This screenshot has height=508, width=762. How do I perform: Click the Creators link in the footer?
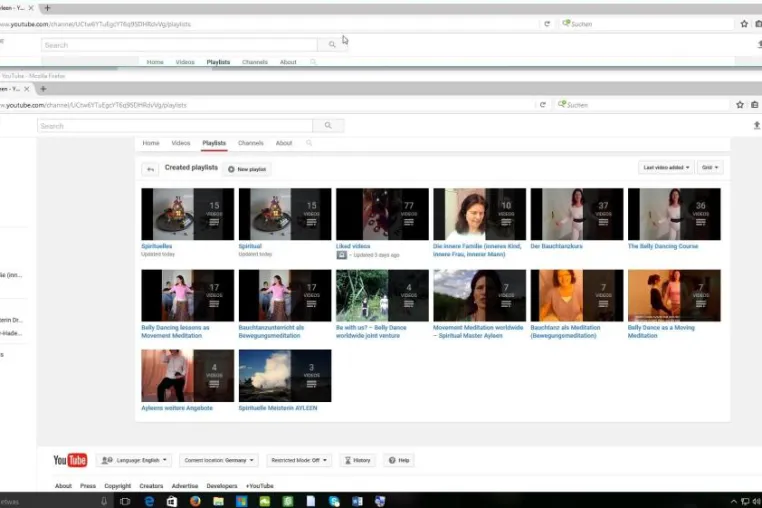click(151, 486)
